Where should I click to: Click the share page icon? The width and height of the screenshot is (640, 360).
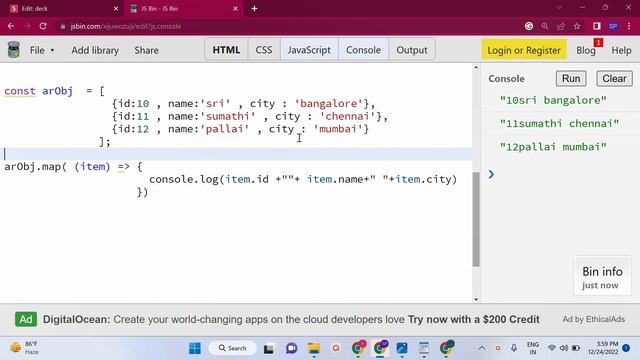tap(561, 26)
